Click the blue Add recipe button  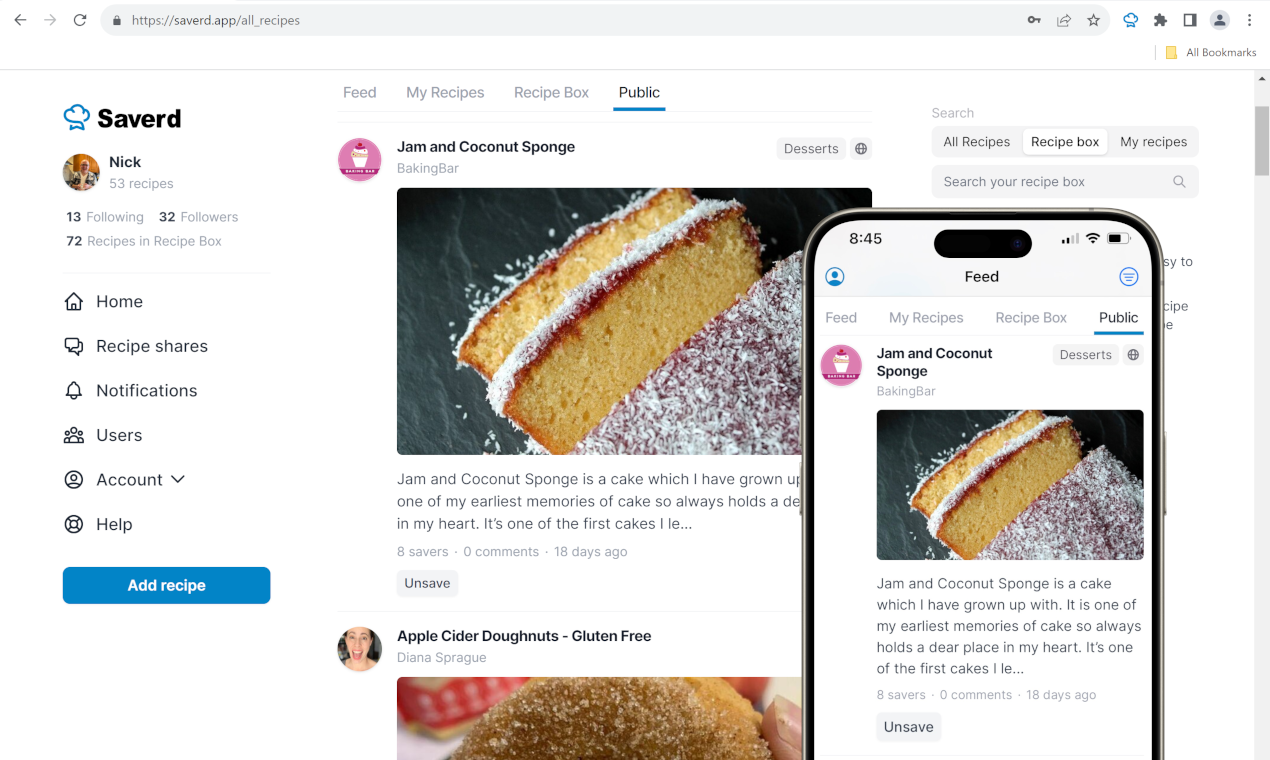click(x=166, y=585)
